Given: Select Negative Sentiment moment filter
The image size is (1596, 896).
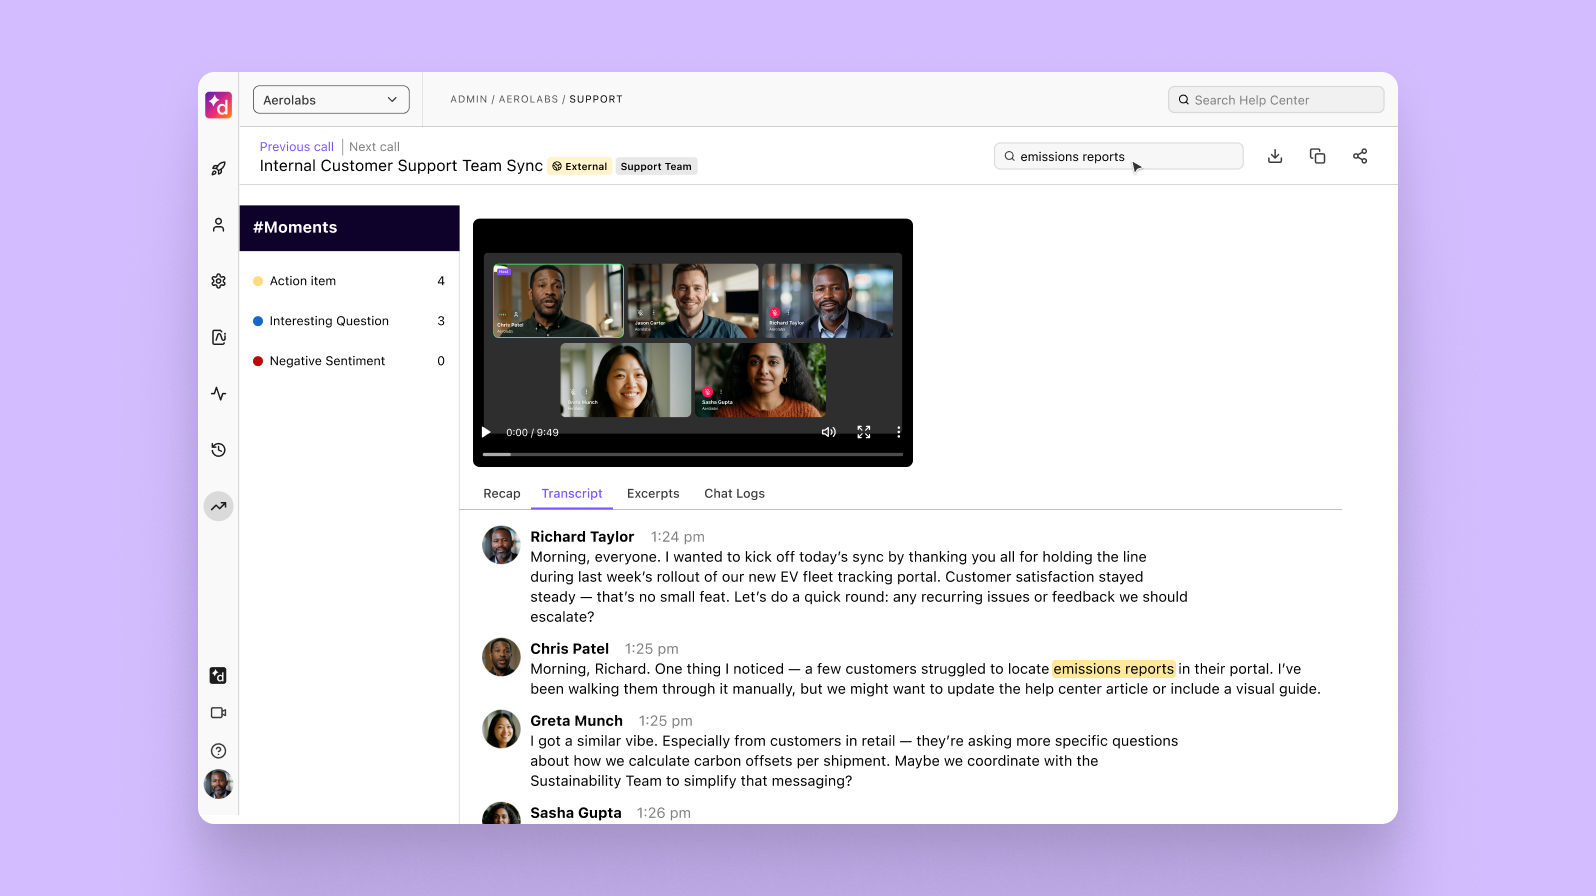Looking at the screenshot, I should click(x=349, y=361).
